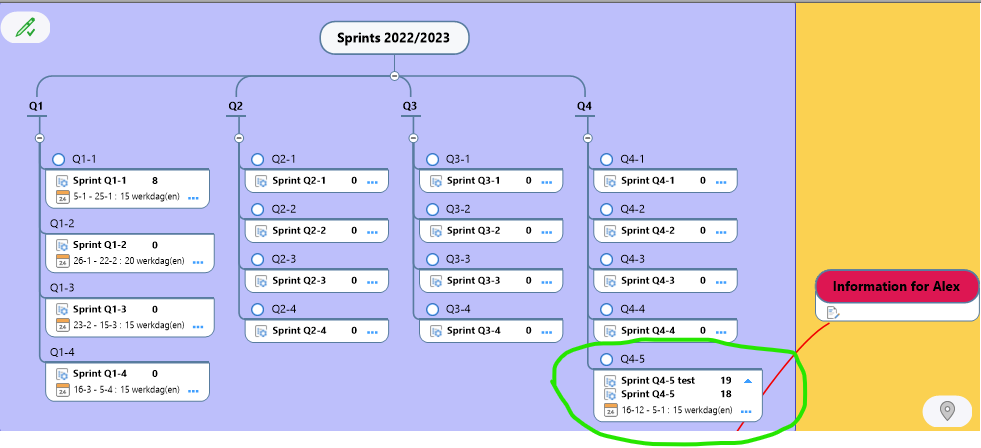Select the Sprints 2022/2023 central topic
Screen dimensions: 981x448
394,38
